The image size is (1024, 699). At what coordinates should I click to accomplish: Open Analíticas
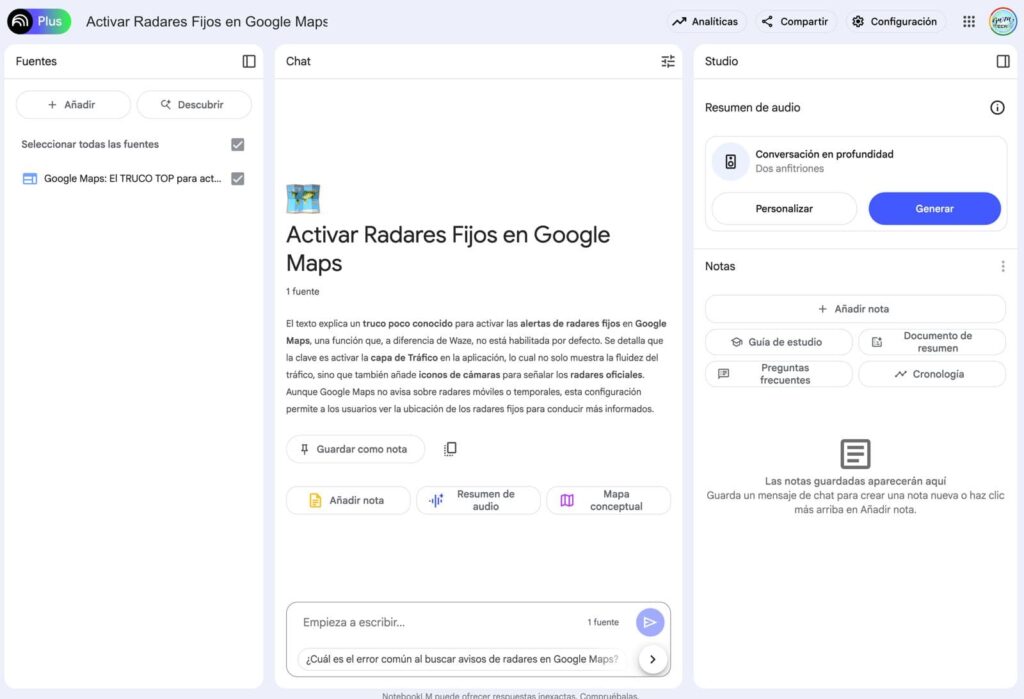(705, 22)
